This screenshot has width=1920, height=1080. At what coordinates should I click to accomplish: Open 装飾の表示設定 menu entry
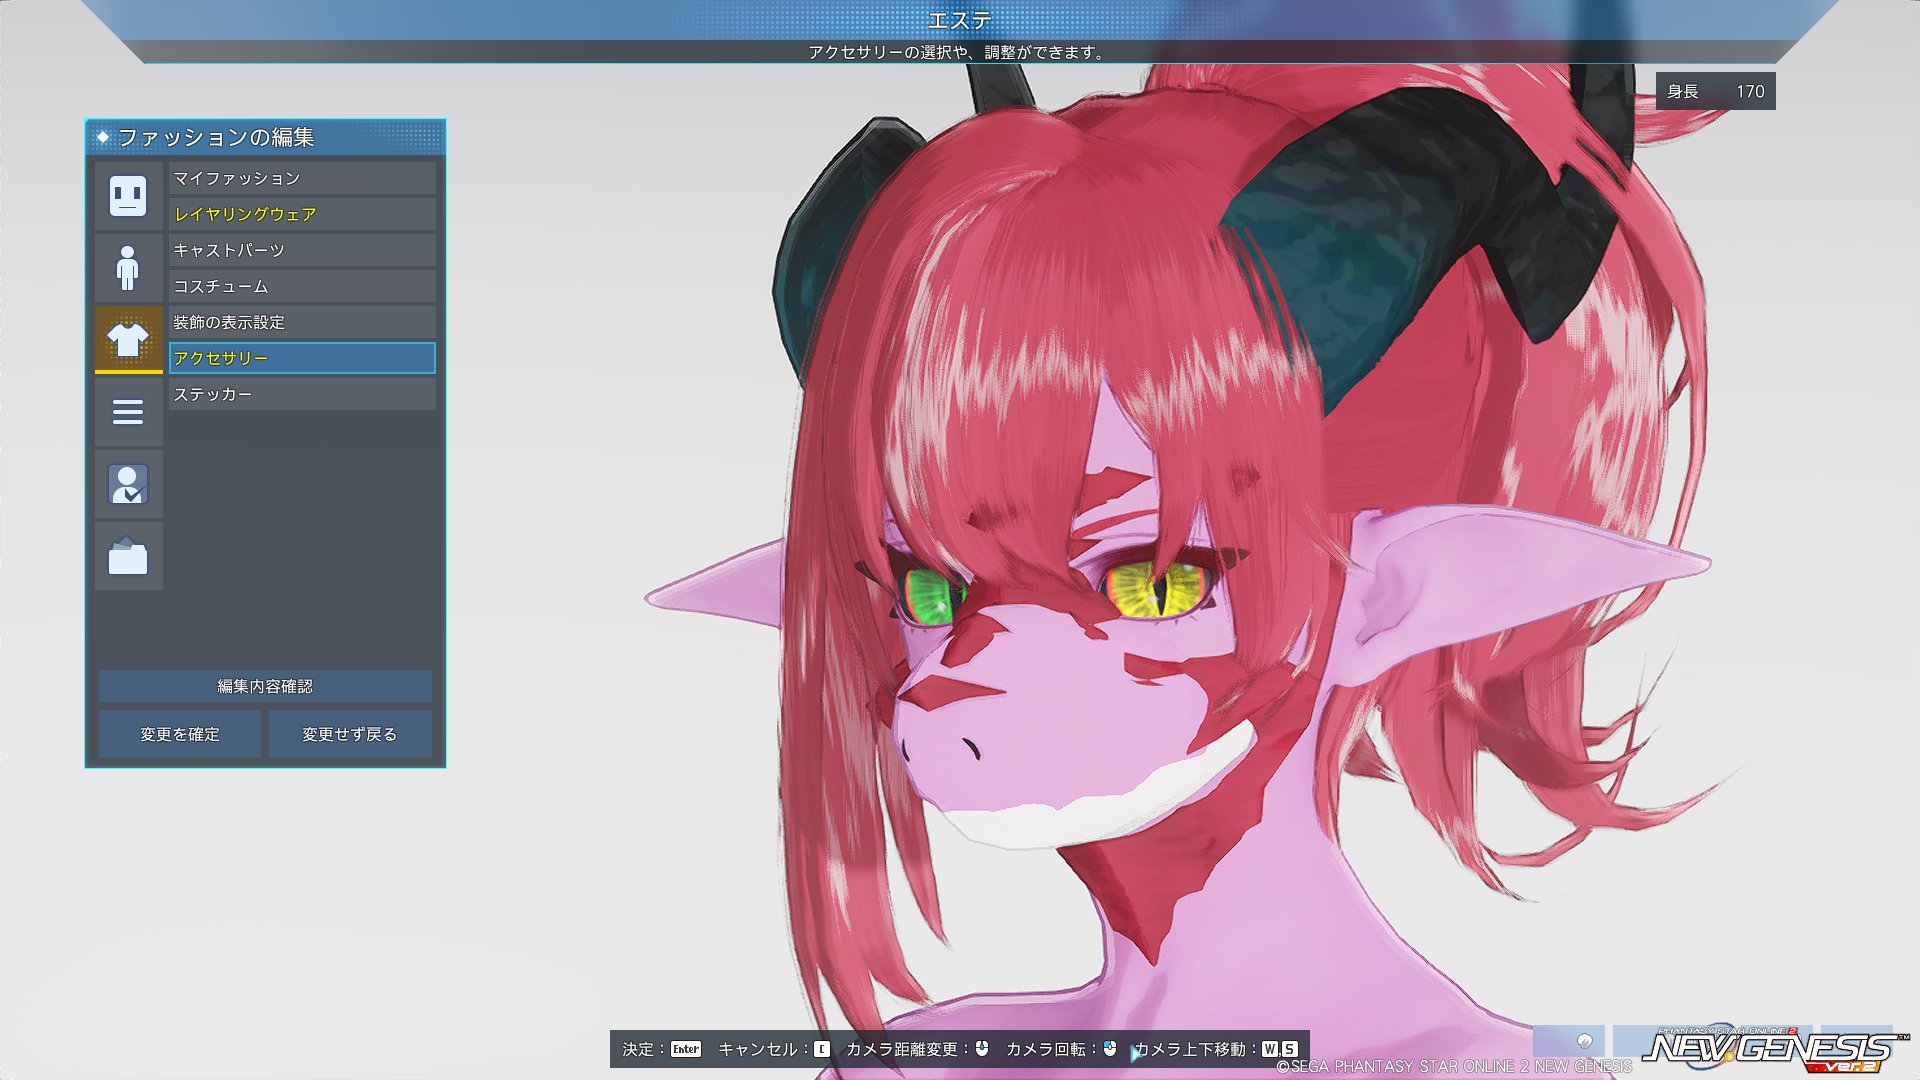click(x=302, y=322)
